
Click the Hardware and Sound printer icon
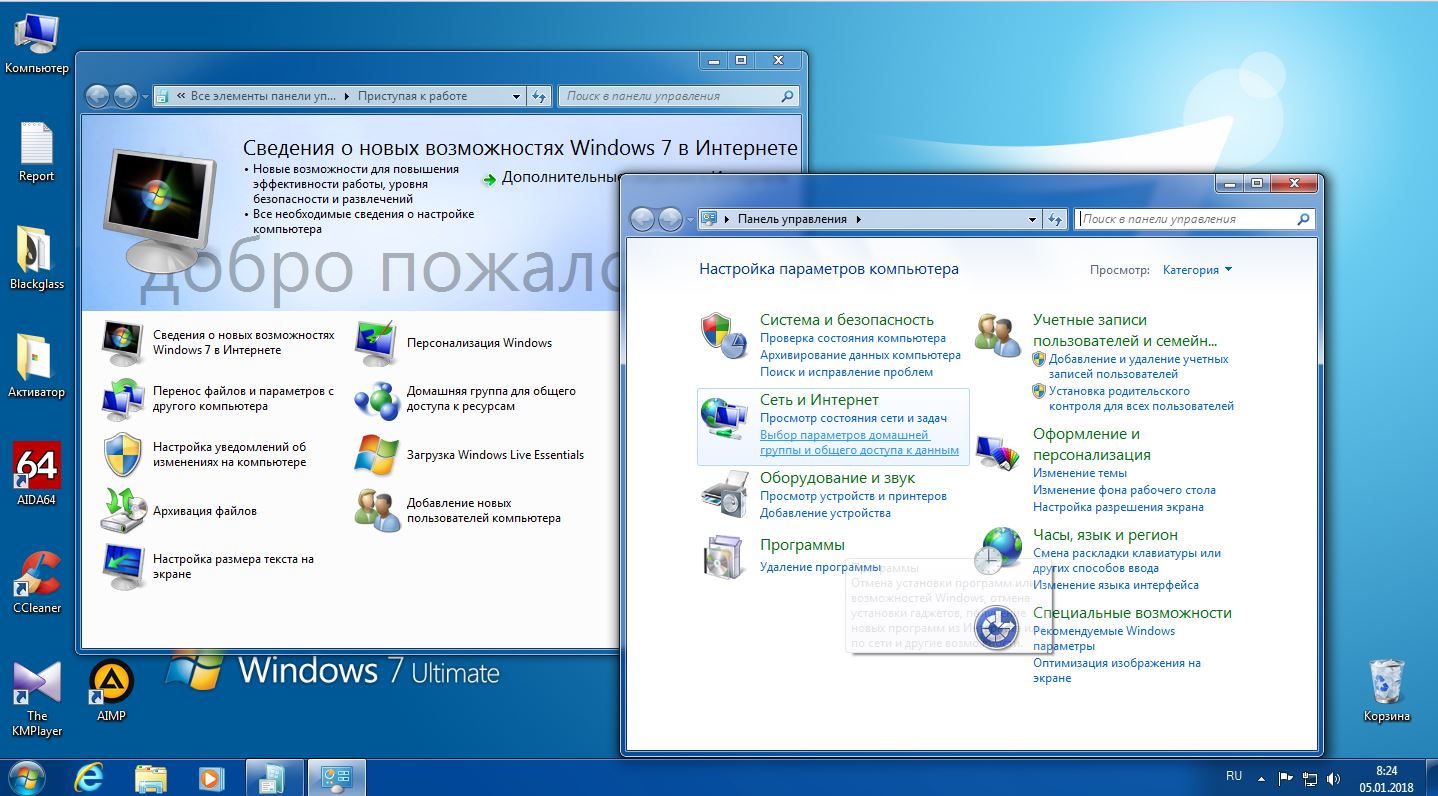point(723,494)
